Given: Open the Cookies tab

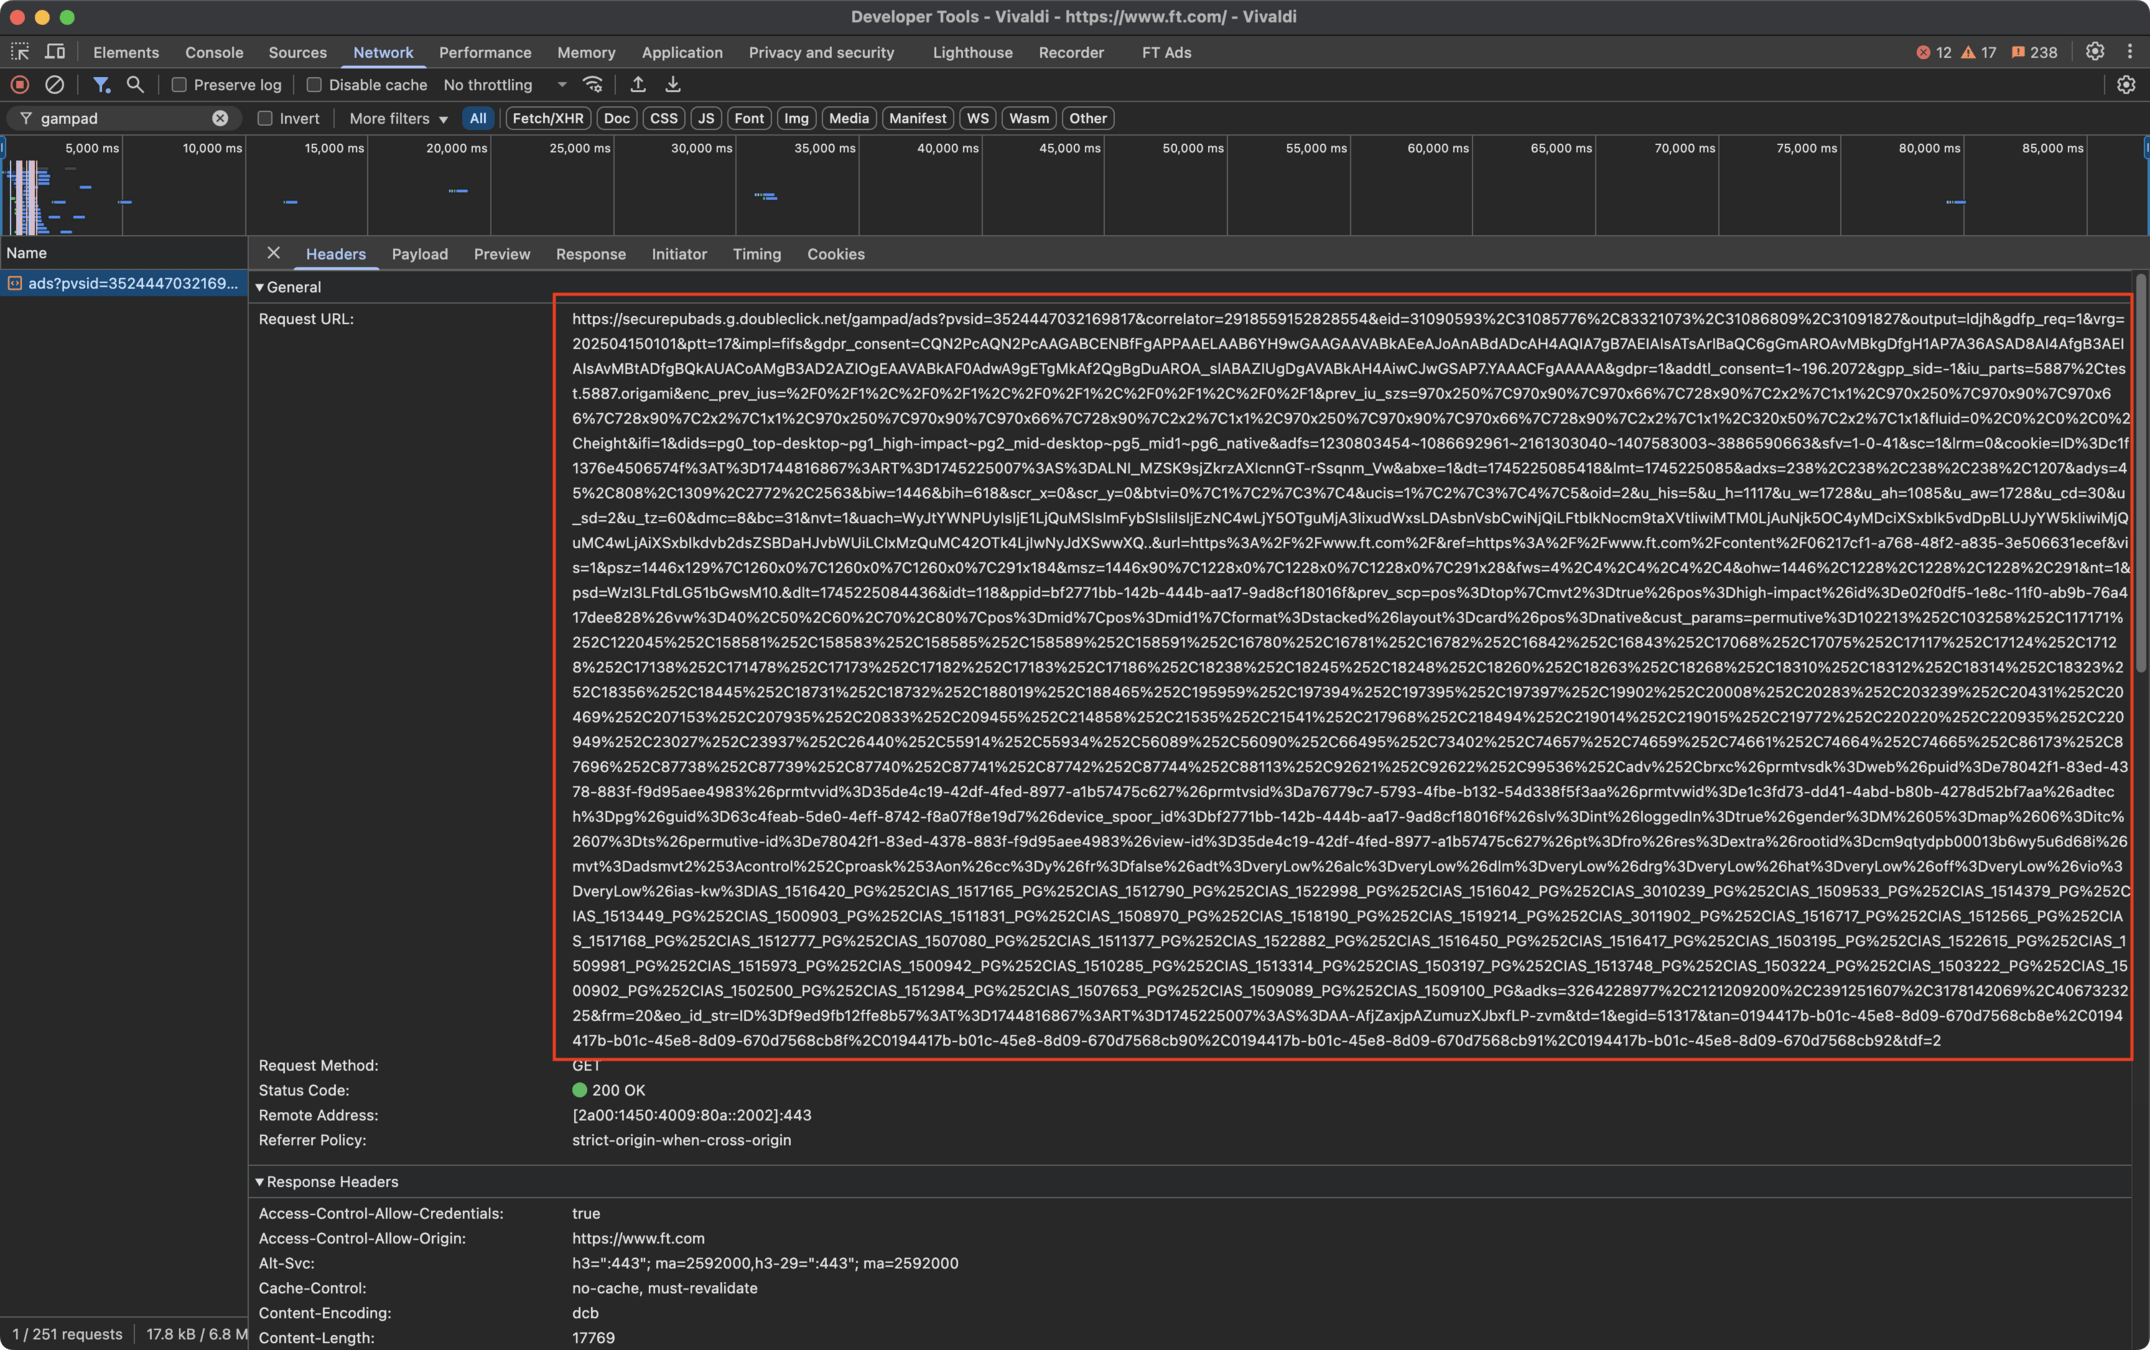Looking at the screenshot, I should pyautogui.click(x=836, y=254).
